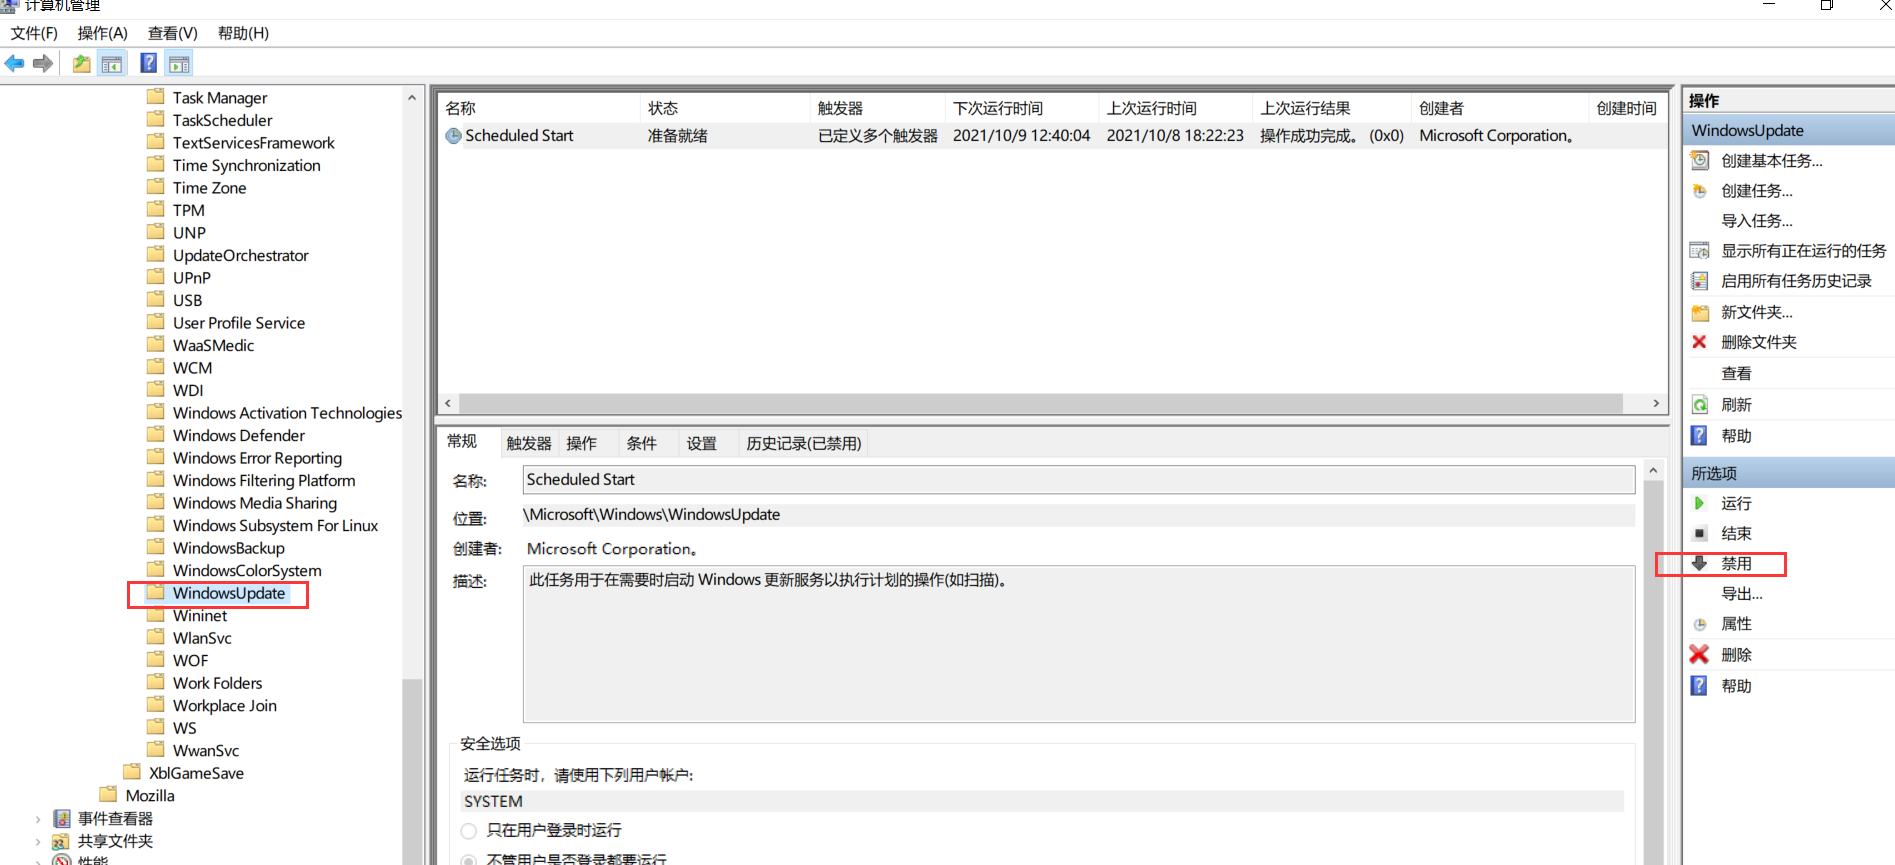The width and height of the screenshot is (1895, 865).
Task: Select the WindowsUpdate folder in tree
Action: point(228,594)
